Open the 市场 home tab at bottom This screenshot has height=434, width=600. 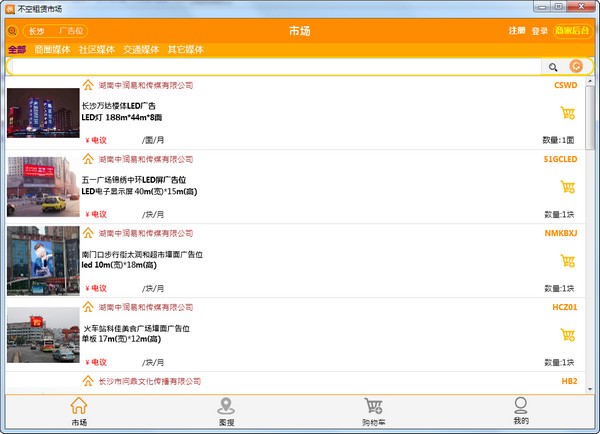79,412
